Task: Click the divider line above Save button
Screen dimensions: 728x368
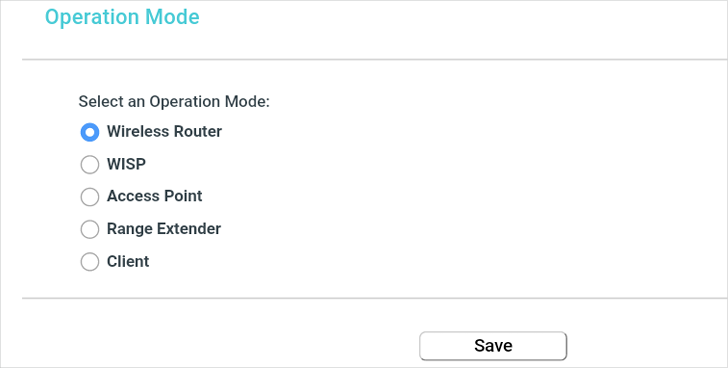Action: tap(375, 298)
